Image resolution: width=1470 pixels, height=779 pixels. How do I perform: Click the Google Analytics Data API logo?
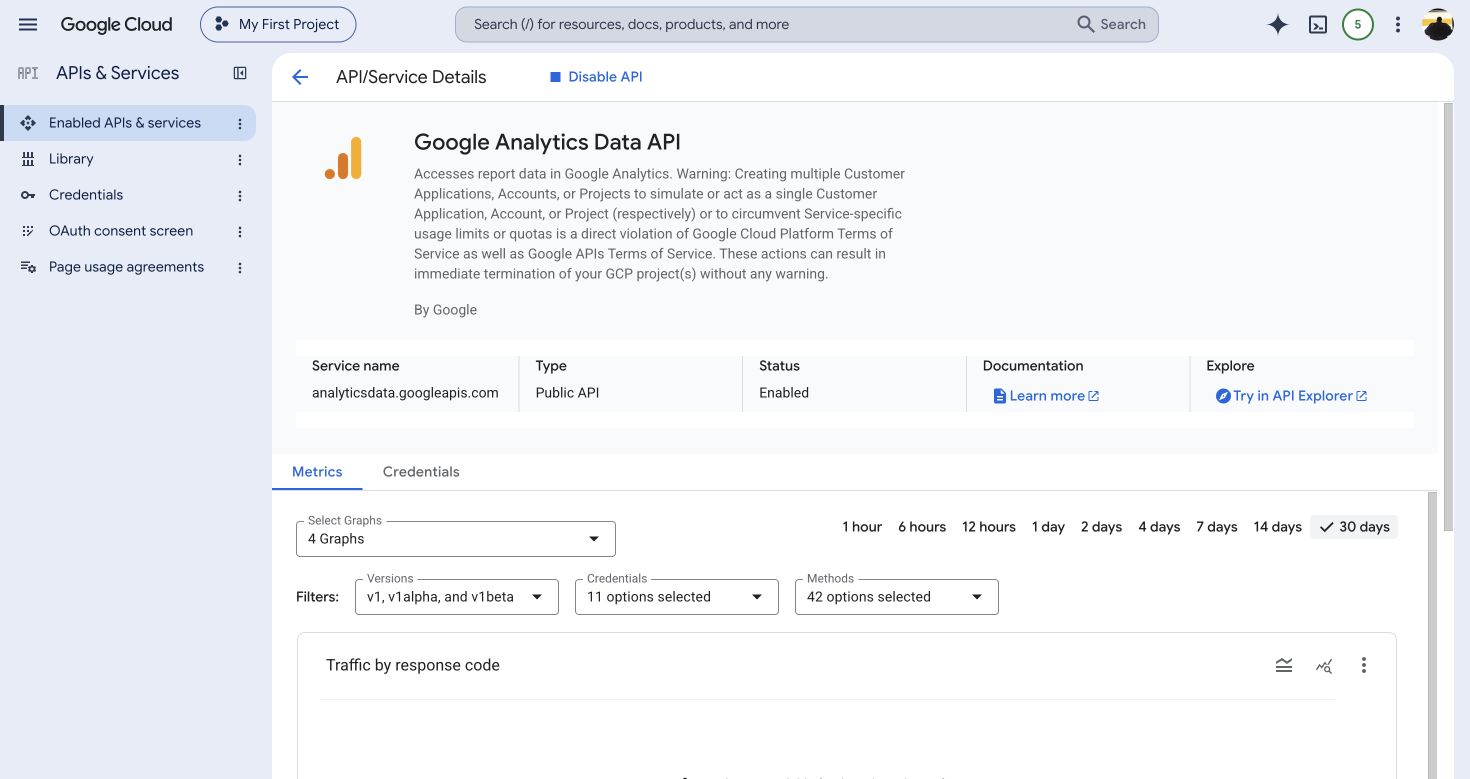(x=343, y=158)
